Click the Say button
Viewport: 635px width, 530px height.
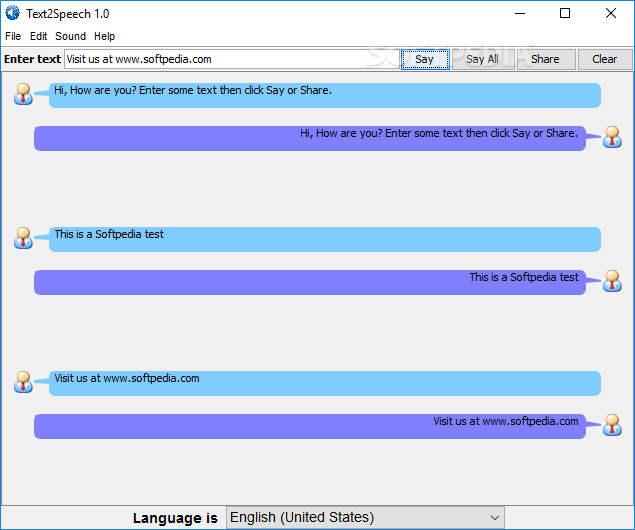click(x=425, y=60)
